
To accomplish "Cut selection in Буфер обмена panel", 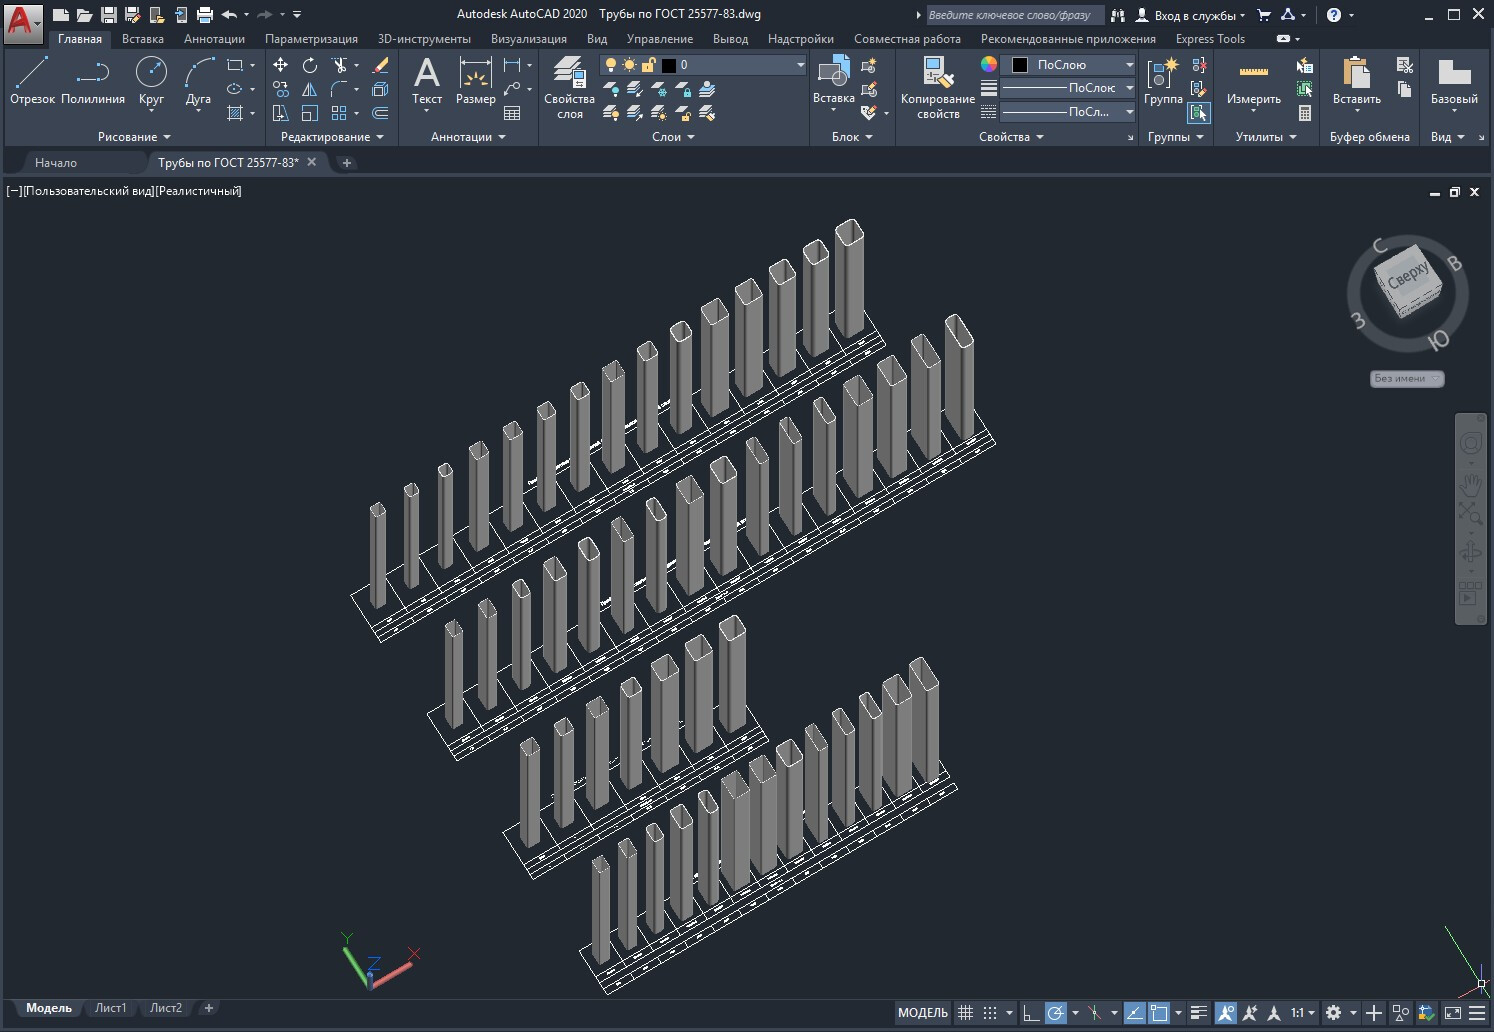I will [x=1405, y=65].
